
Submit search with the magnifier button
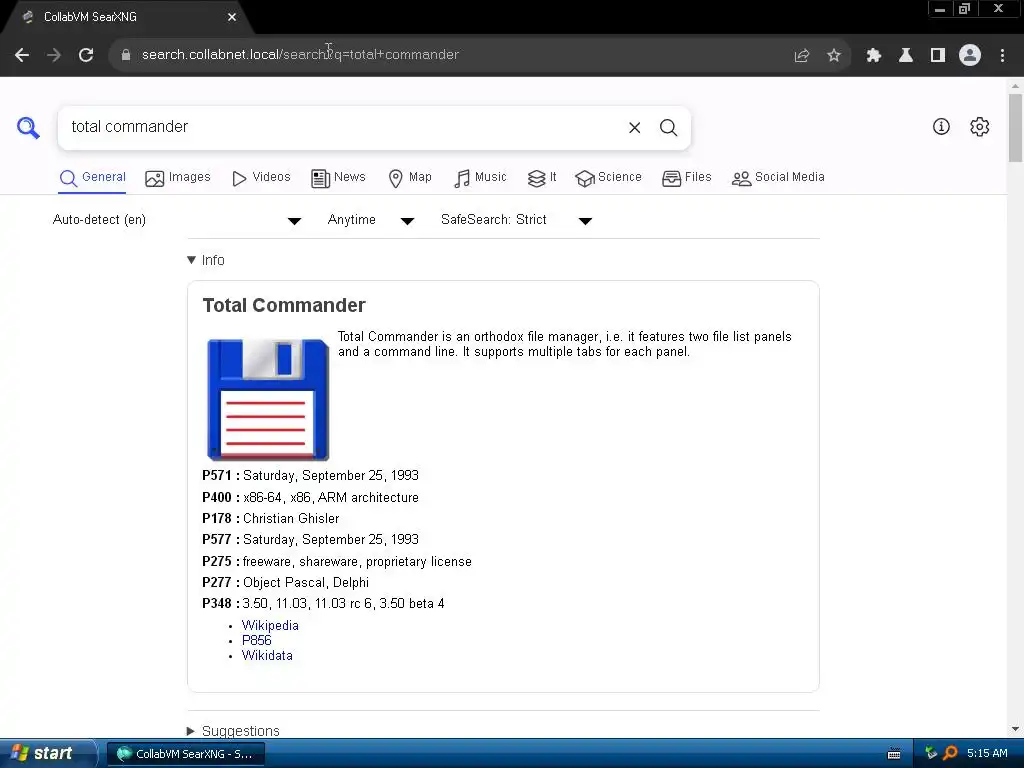(669, 128)
